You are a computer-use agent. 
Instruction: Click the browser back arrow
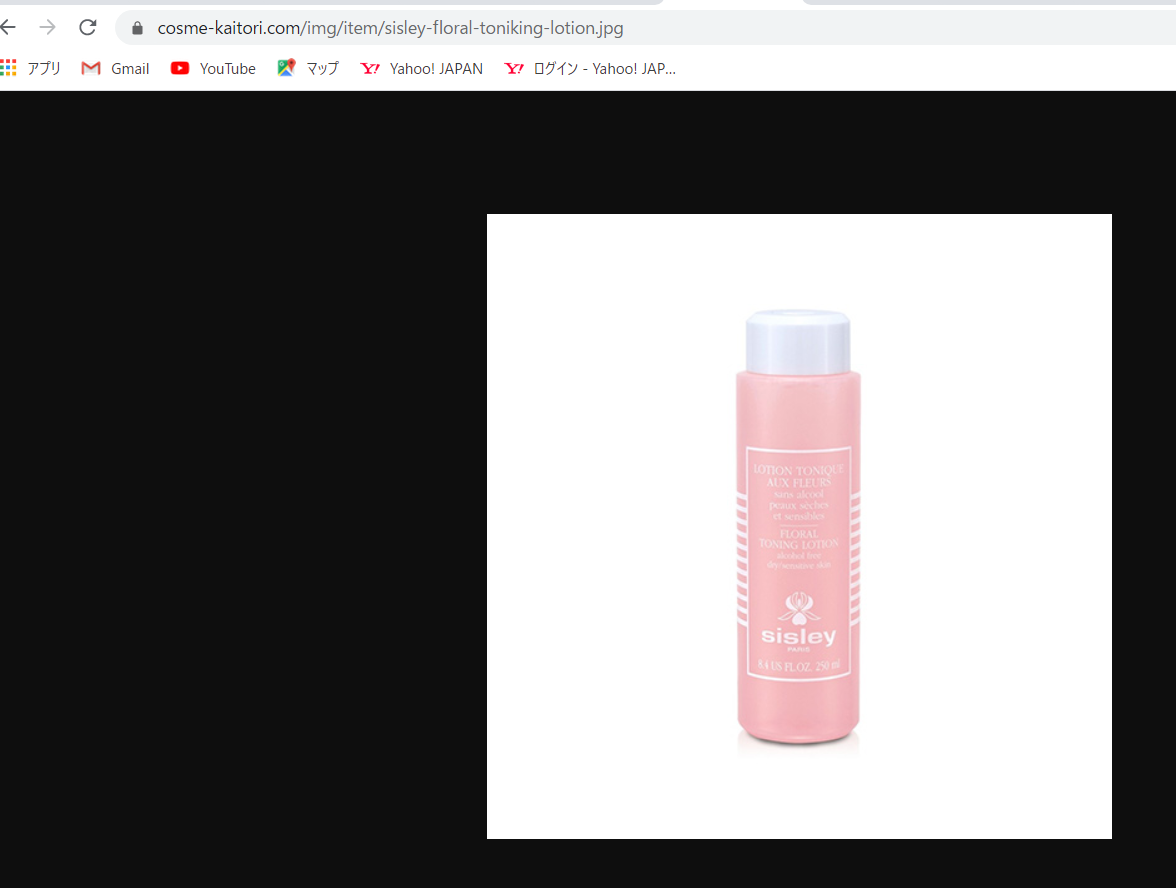click(x=8, y=27)
